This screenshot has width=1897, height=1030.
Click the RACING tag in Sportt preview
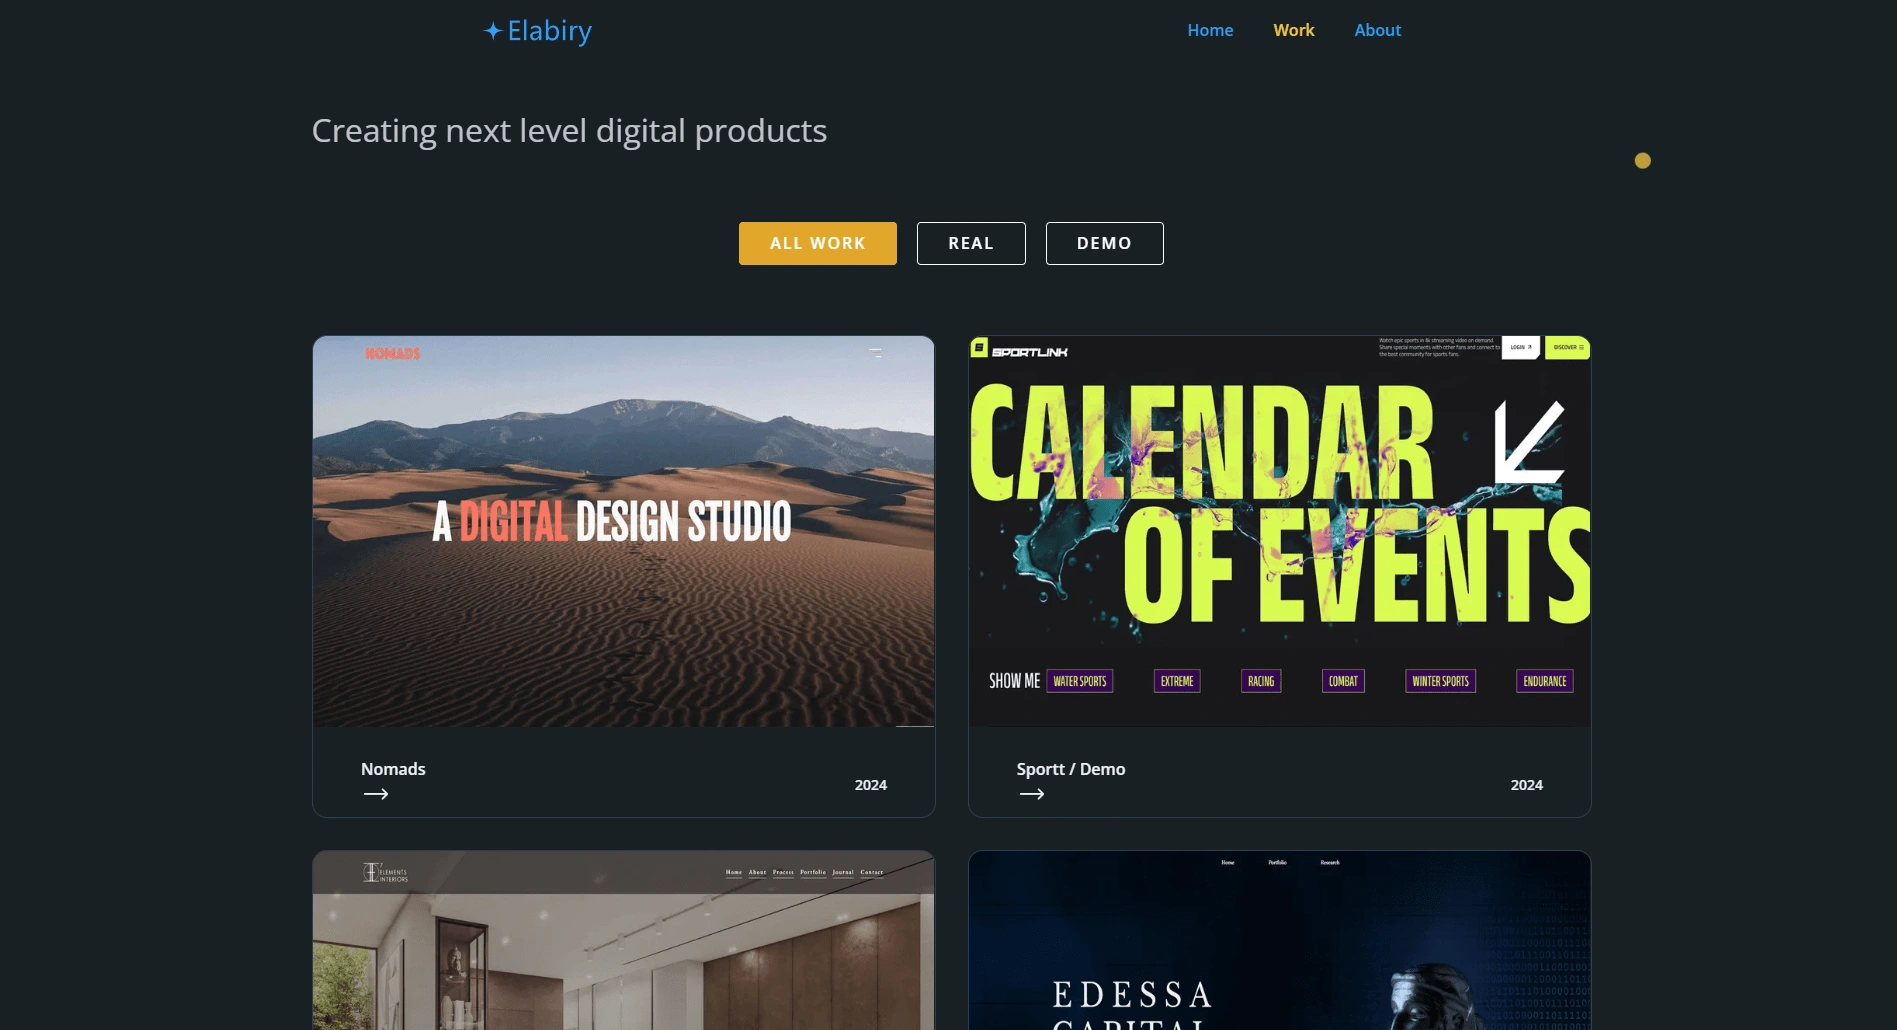coord(1261,681)
